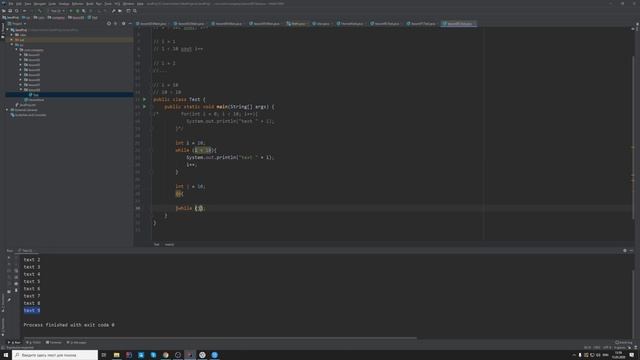
Task: Click Test breadcrumb below editor
Action: 156,244
